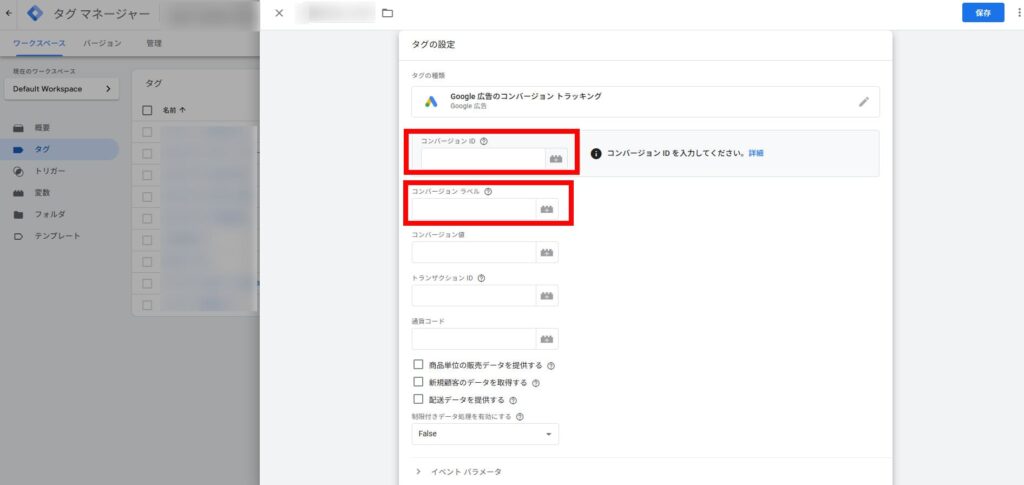Open variable picker beside トランザクション ID field

tap(547, 296)
